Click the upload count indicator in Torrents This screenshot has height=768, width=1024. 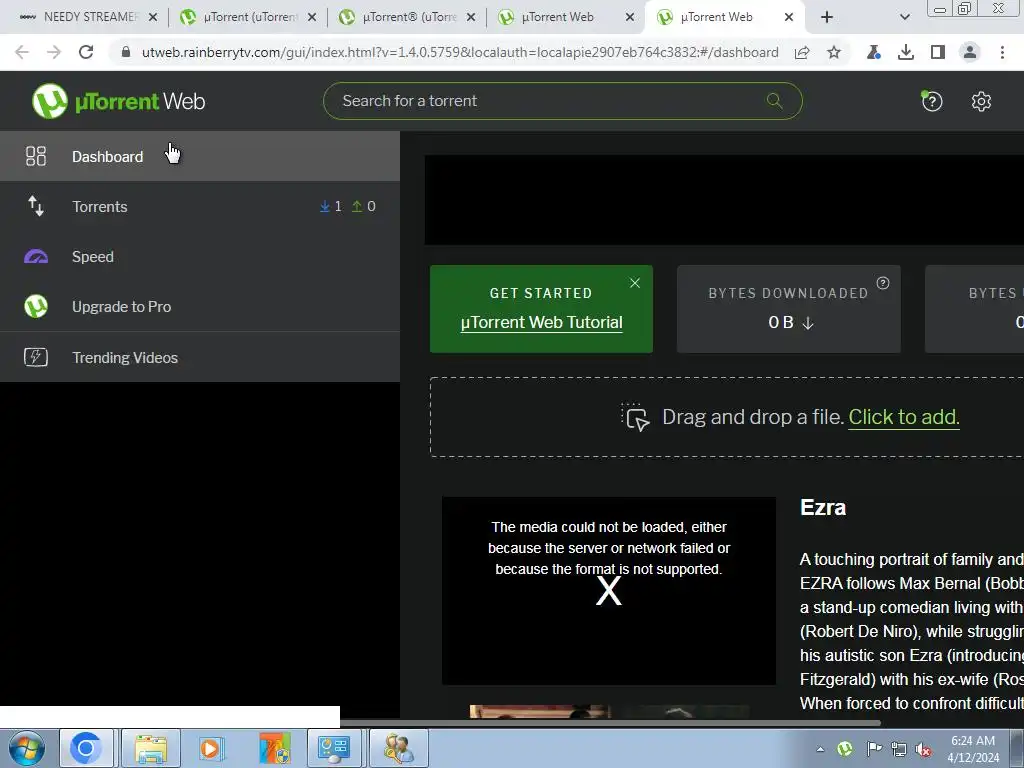(x=364, y=206)
